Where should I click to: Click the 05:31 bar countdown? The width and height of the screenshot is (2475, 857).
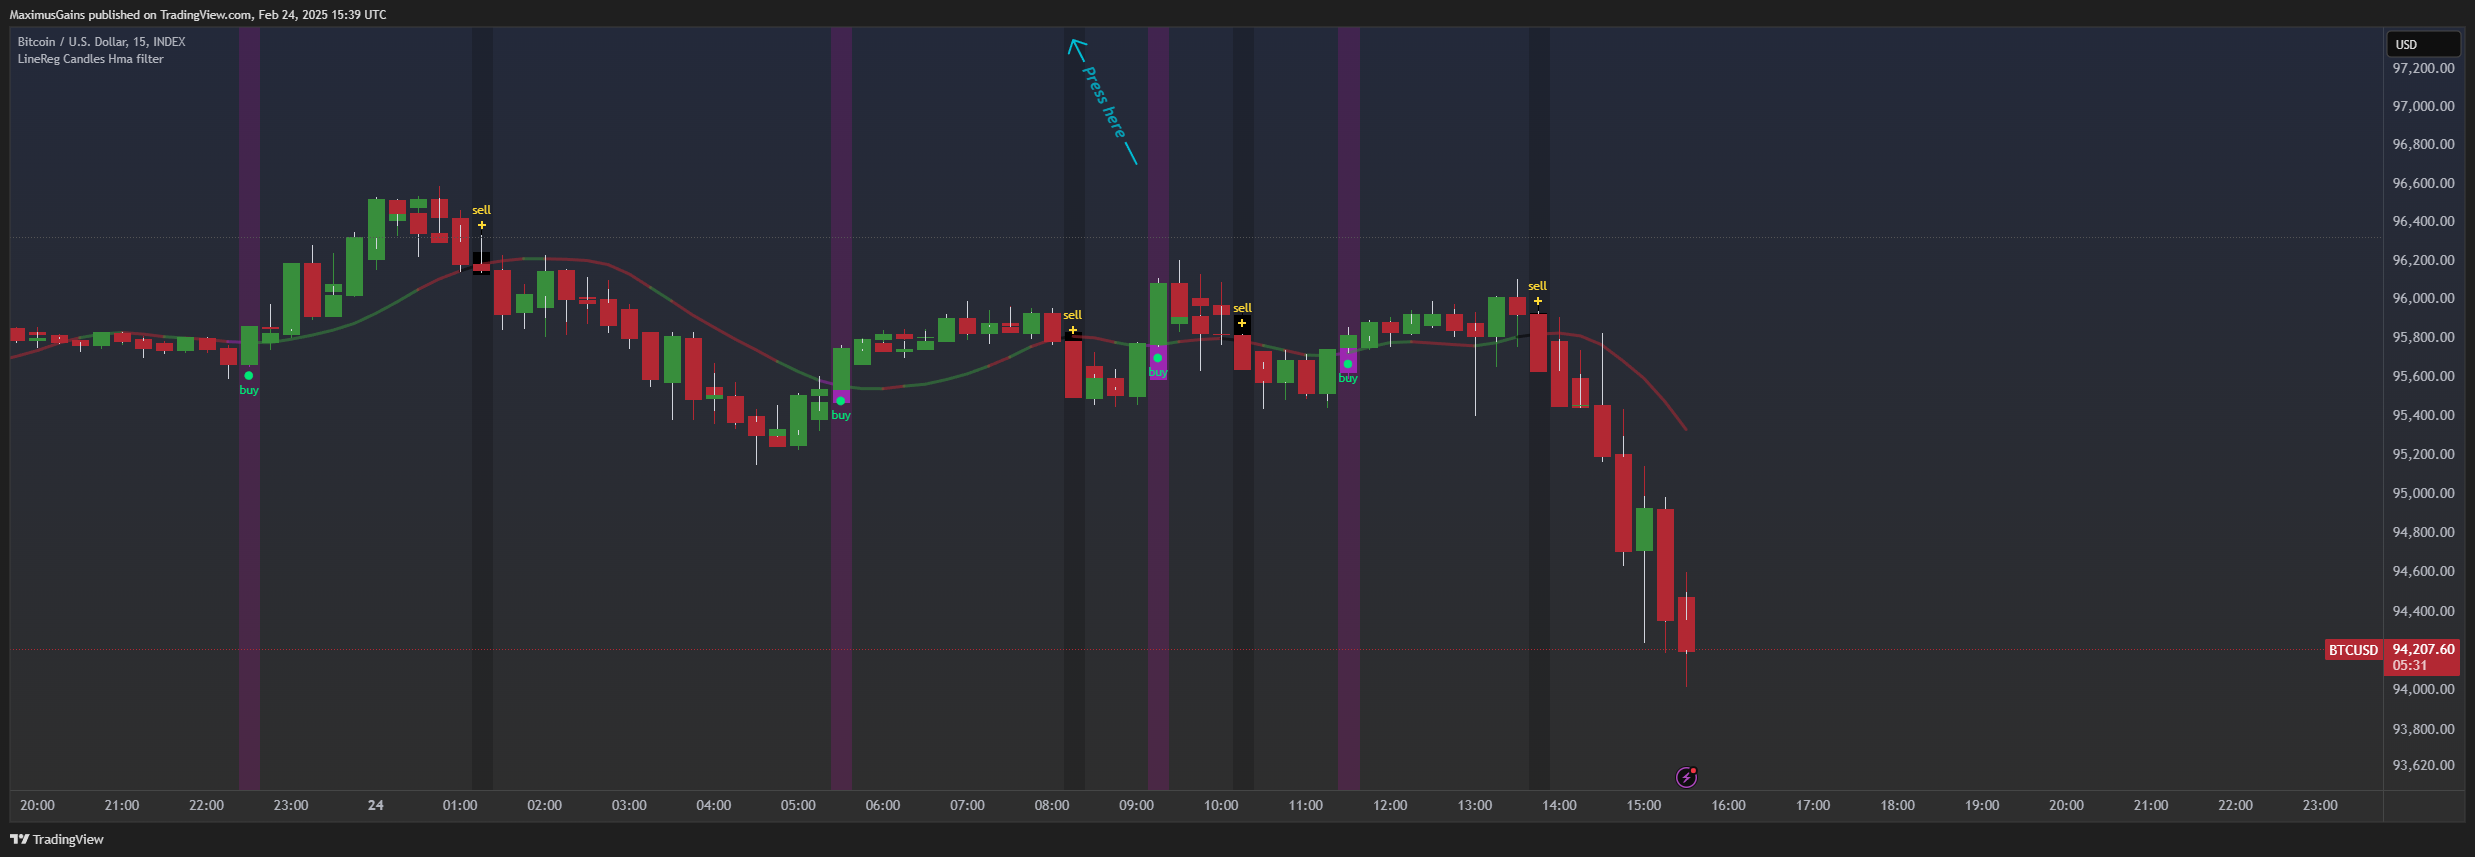pos(2410,665)
